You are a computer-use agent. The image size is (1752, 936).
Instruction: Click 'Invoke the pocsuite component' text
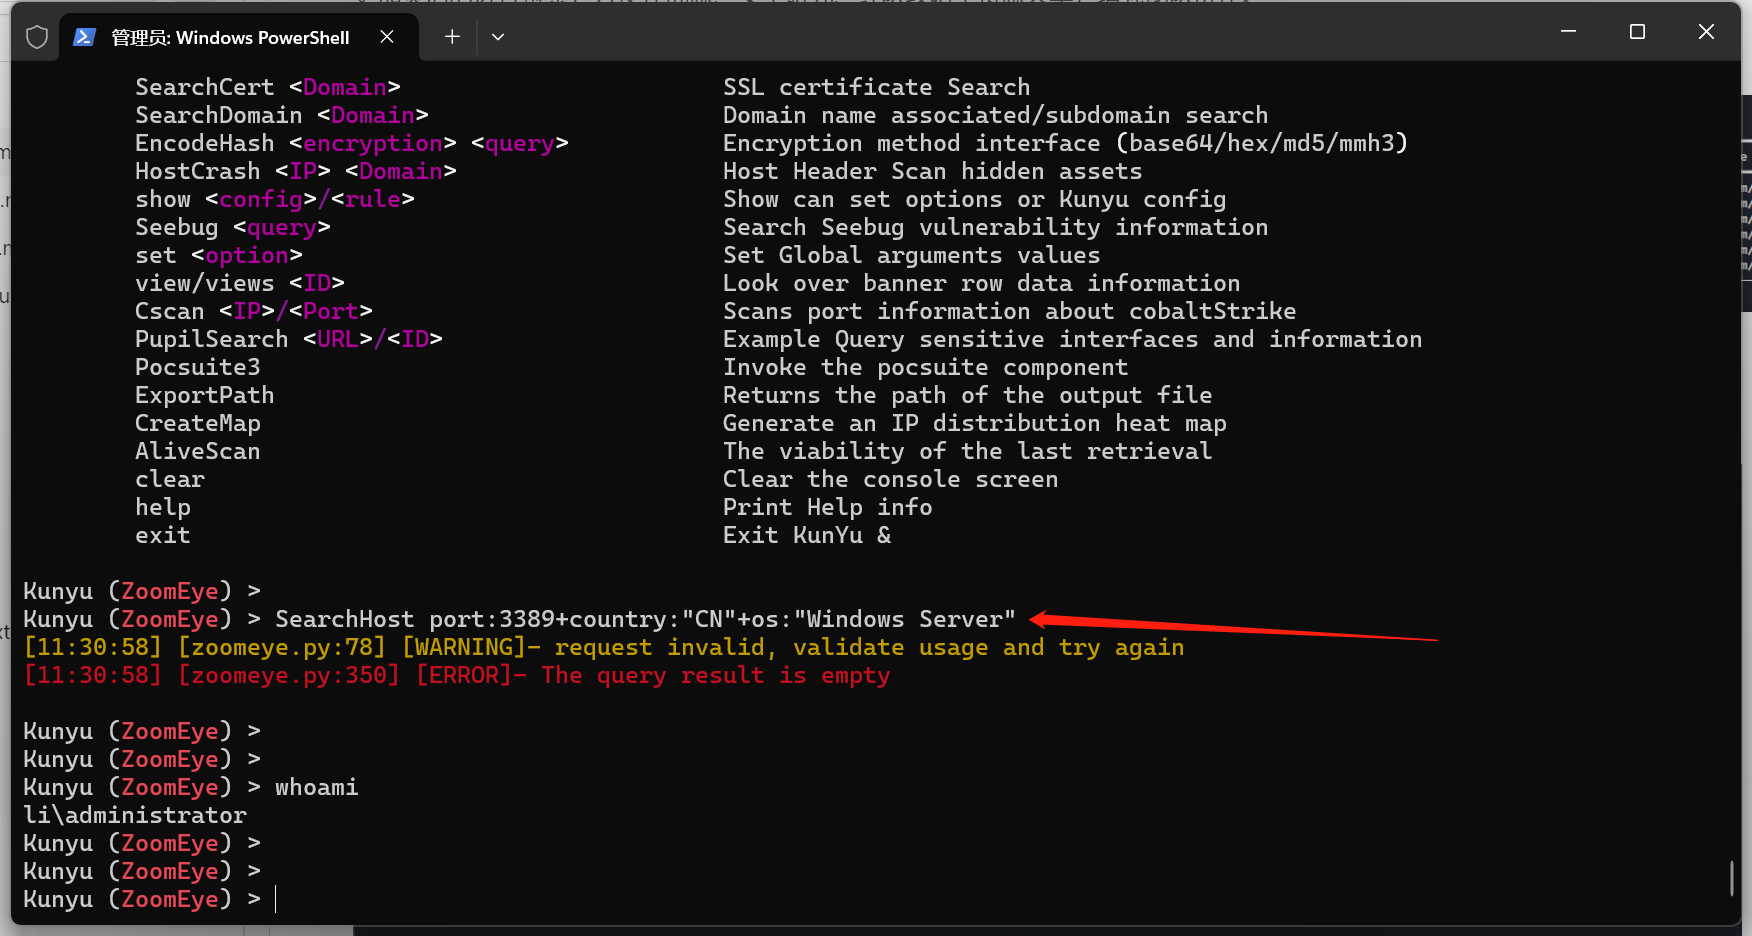pyautogui.click(x=925, y=367)
